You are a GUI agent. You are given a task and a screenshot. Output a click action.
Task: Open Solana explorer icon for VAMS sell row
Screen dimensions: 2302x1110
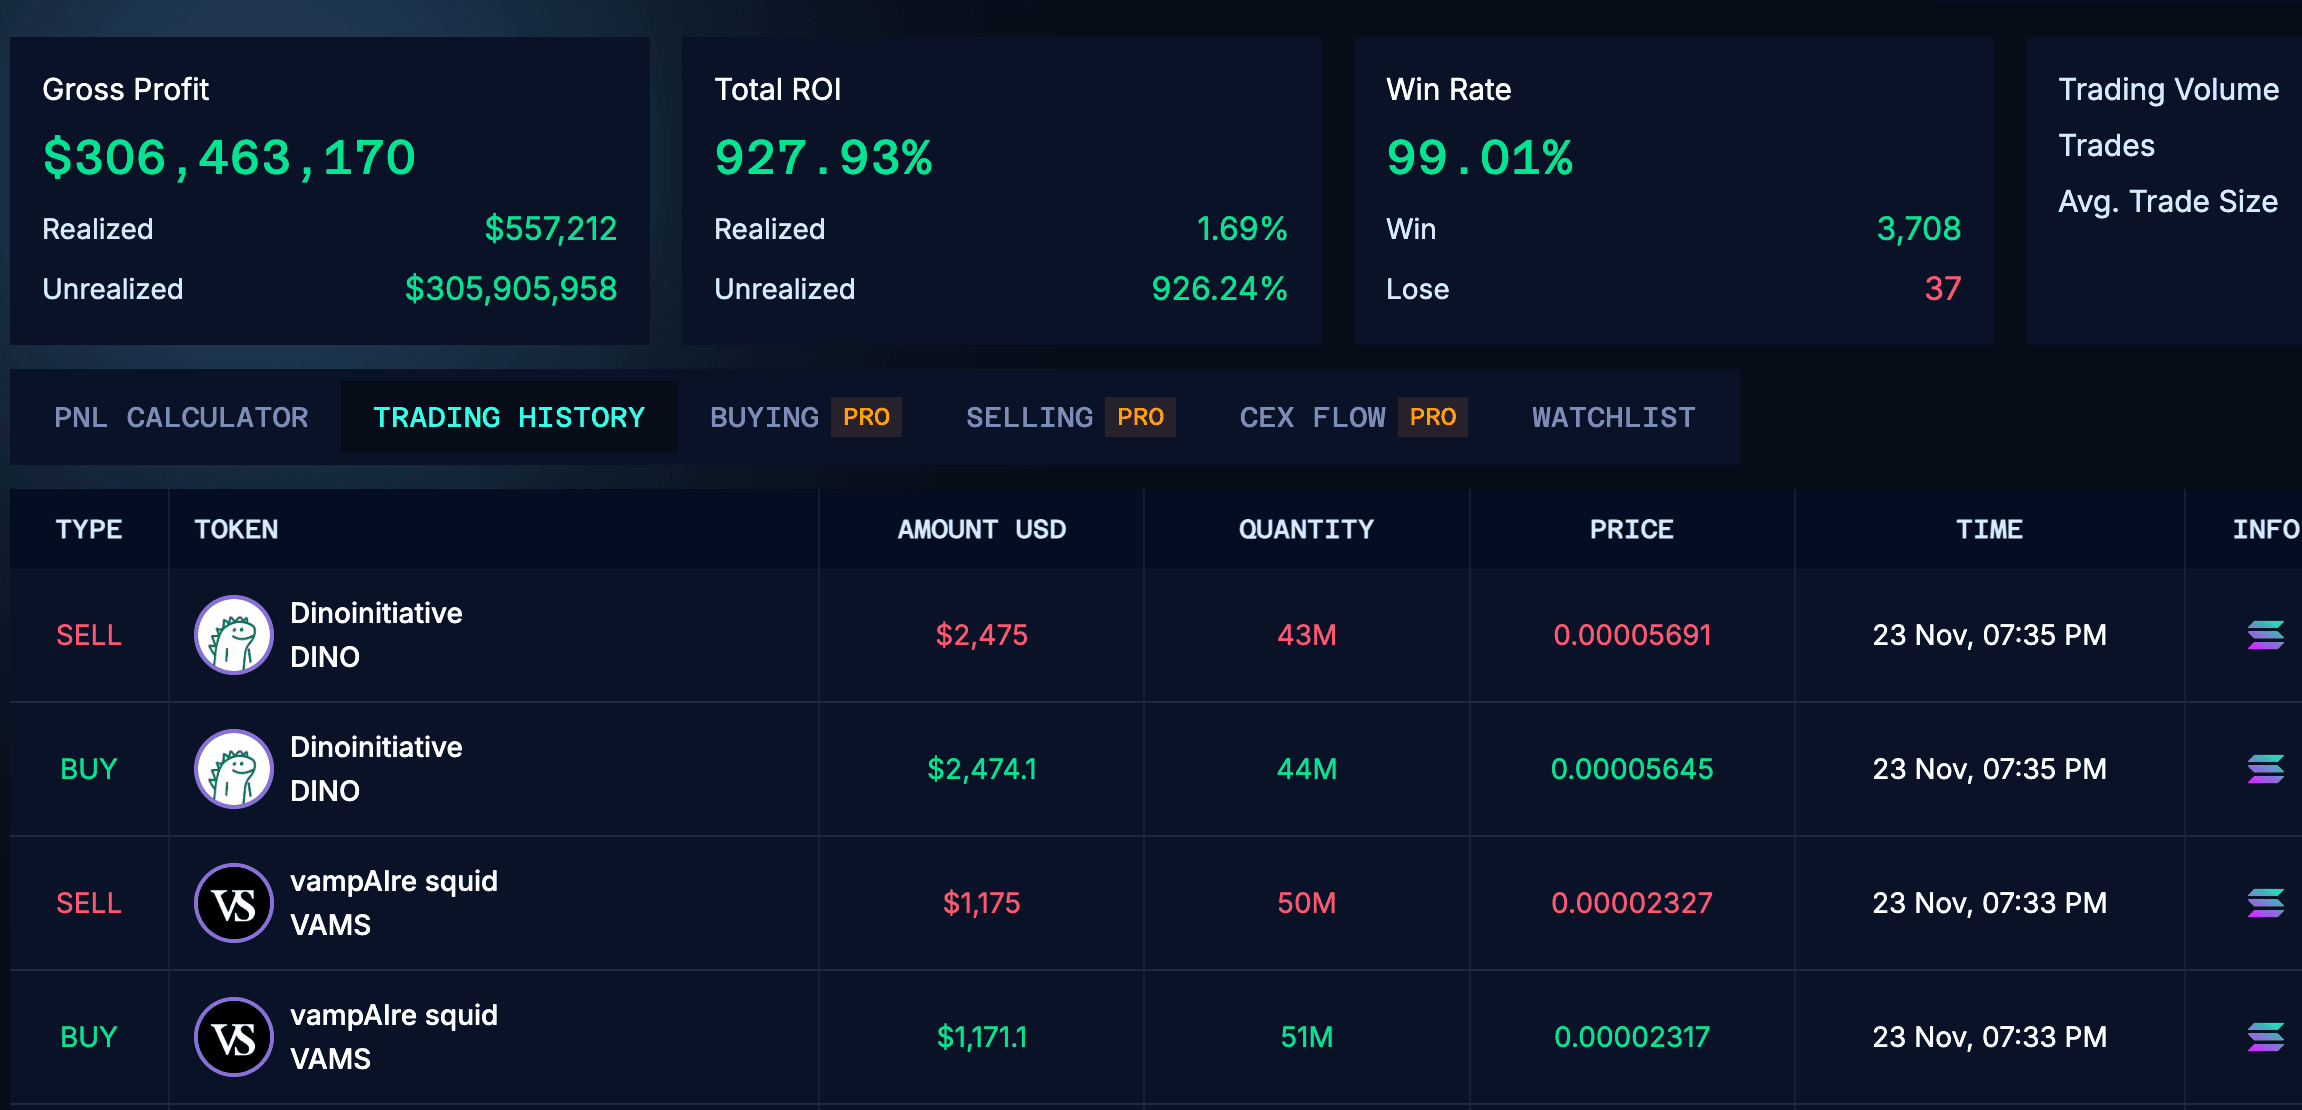click(2265, 903)
